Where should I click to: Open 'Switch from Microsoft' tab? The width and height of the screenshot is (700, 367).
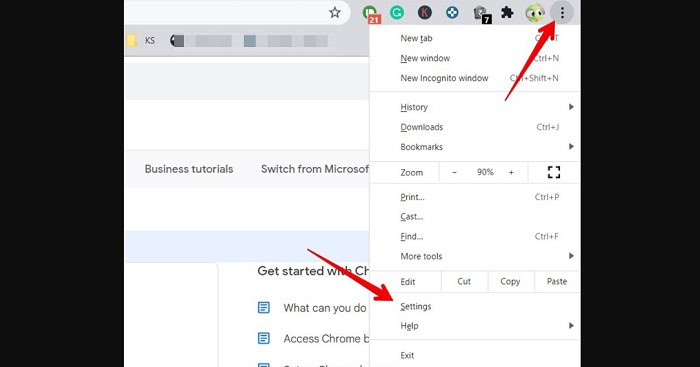(x=315, y=169)
